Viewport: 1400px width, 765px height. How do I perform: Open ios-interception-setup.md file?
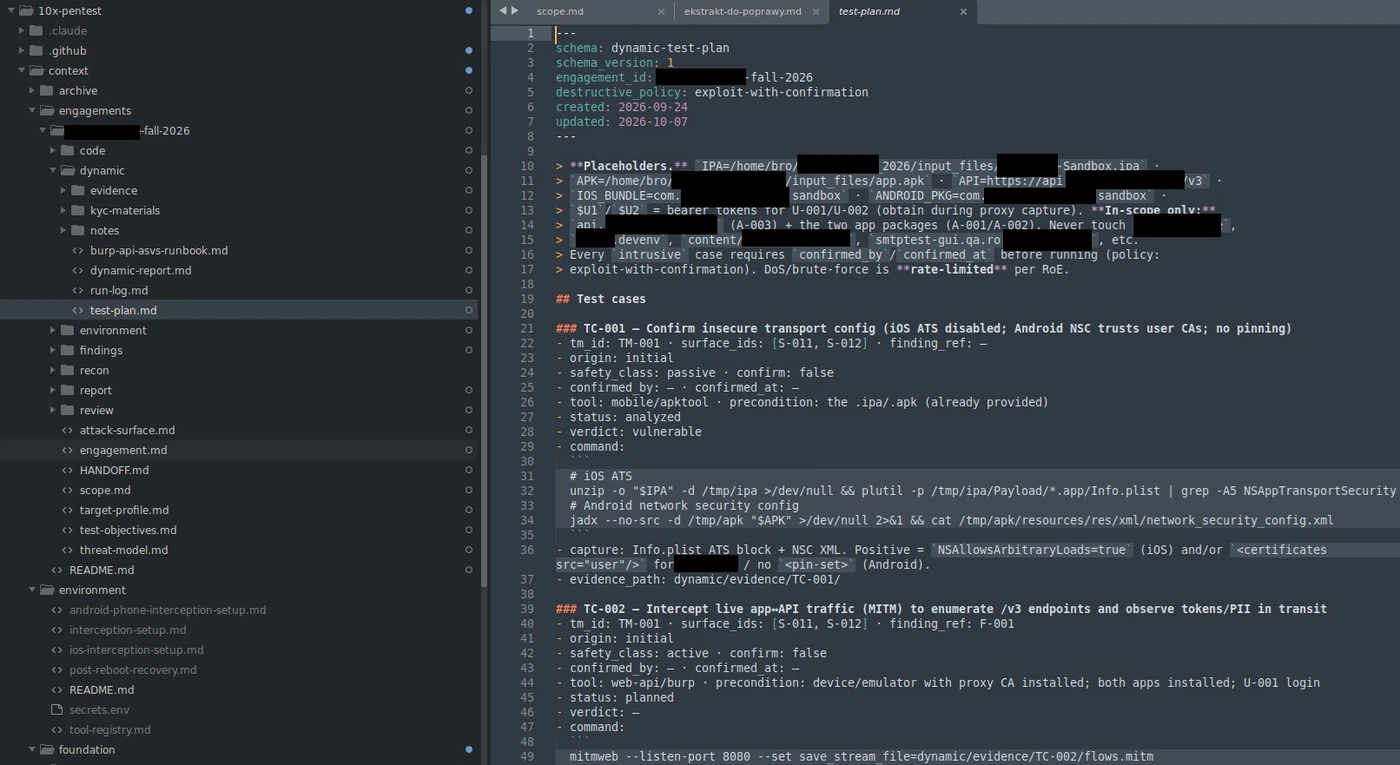pyautogui.click(x=136, y=650)
